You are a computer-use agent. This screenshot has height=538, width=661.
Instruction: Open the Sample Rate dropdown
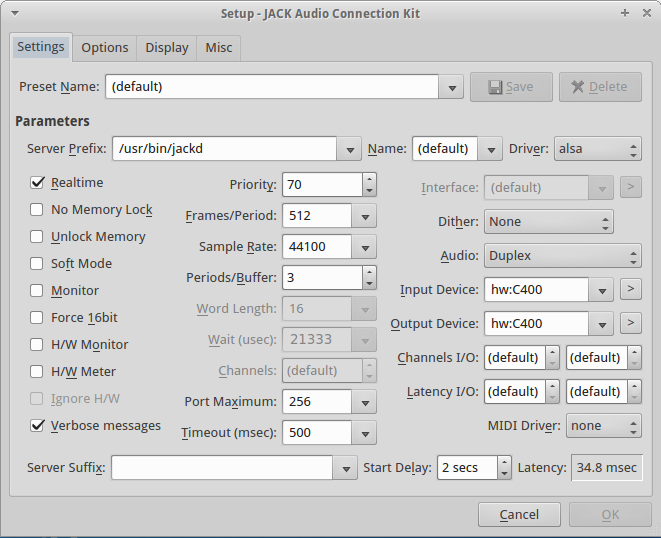click(365, 247)
